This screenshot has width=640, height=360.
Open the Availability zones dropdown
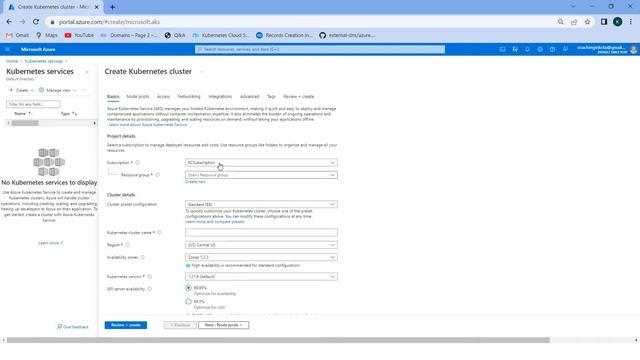[261, 257]
